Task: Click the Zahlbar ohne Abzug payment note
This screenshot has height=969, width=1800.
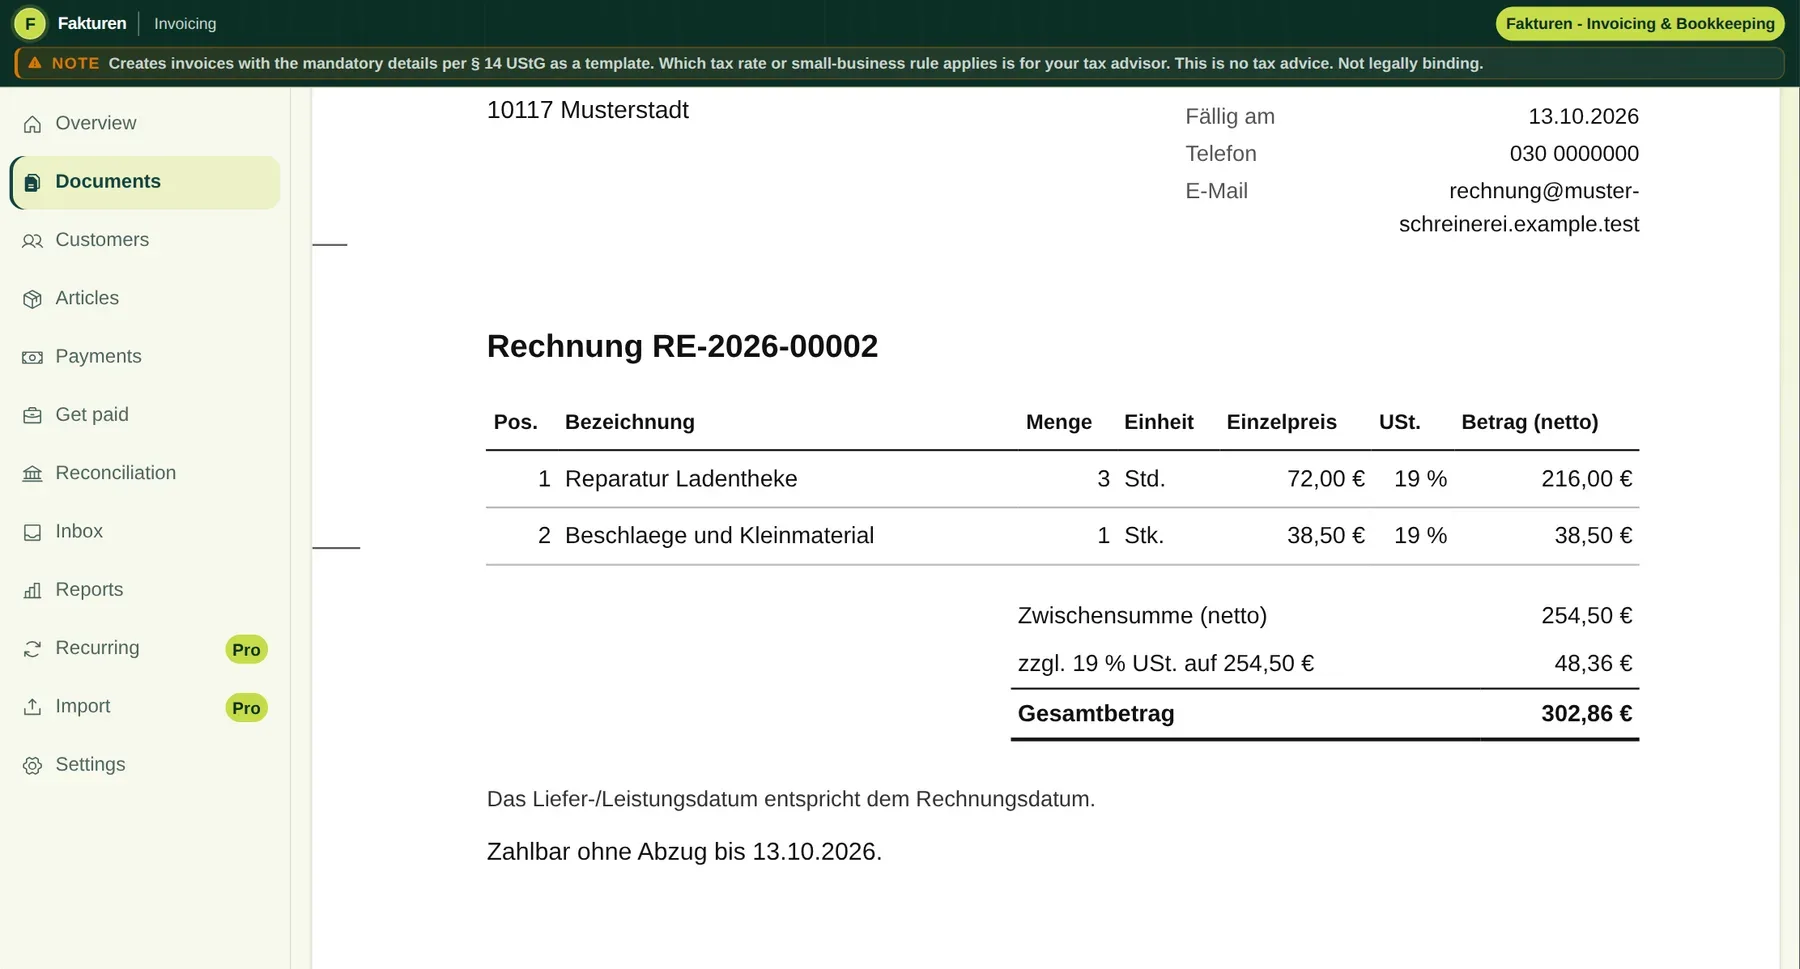Action: point(684,852)
